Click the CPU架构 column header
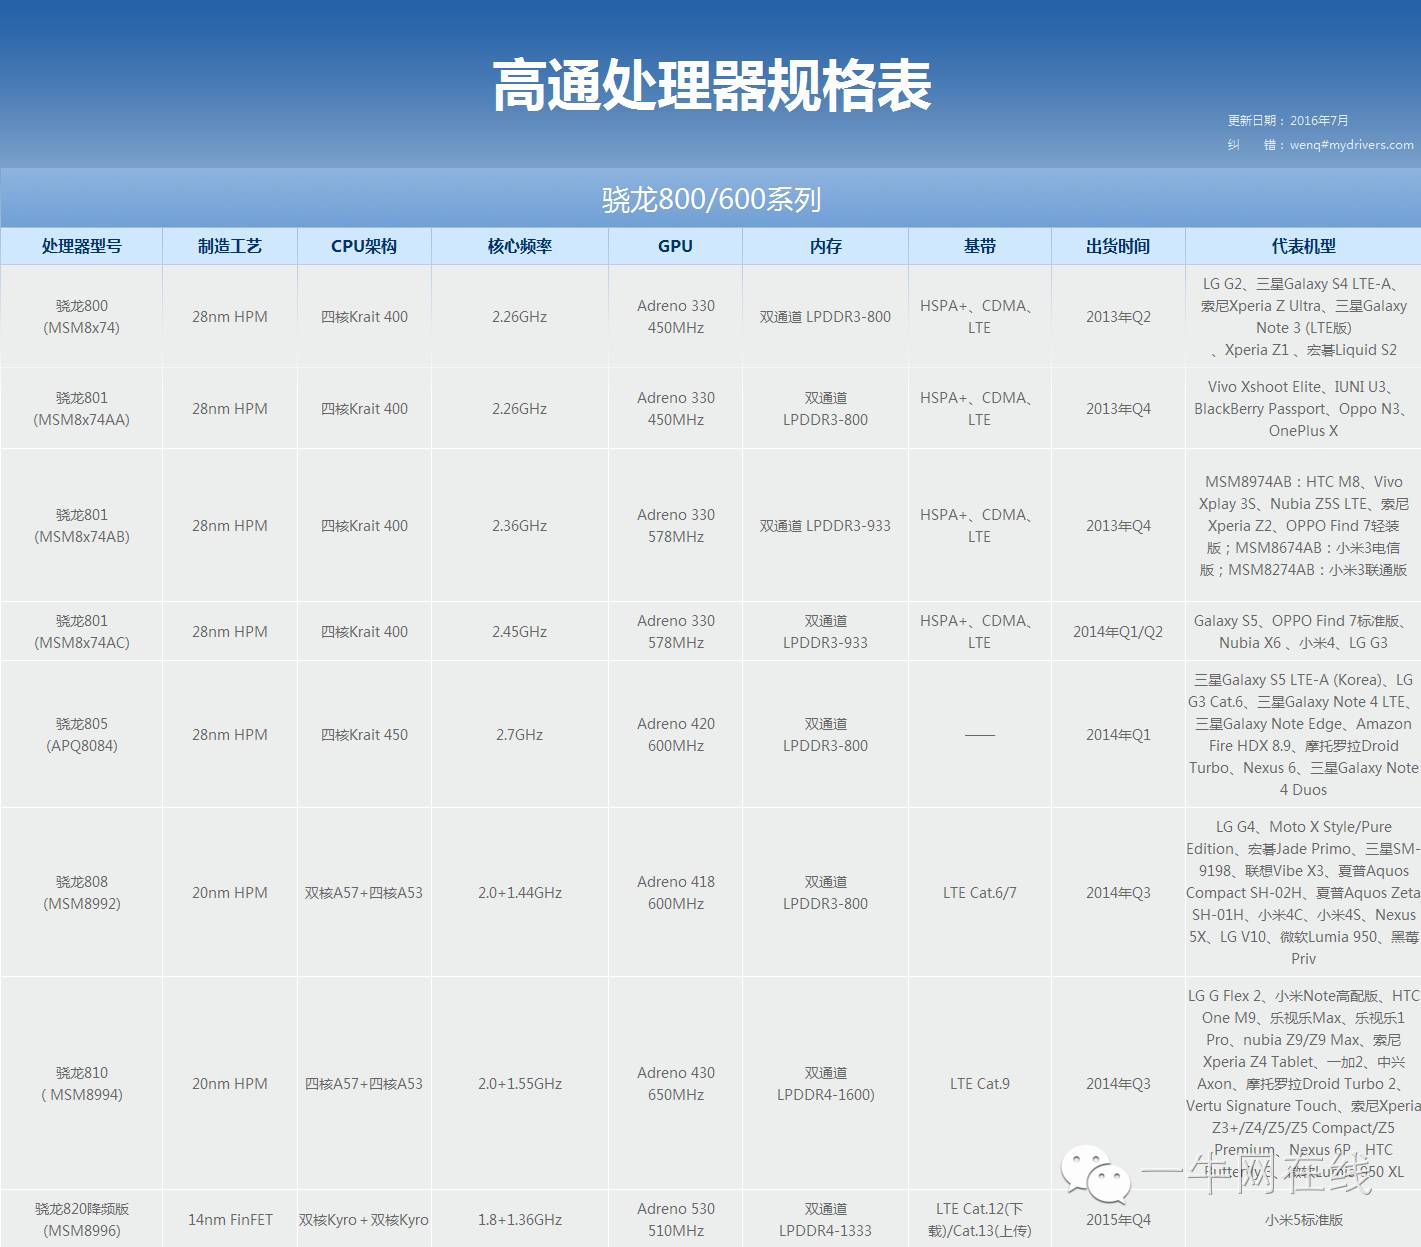Viewport: 1421px width, 1247px height. point(364,246)
